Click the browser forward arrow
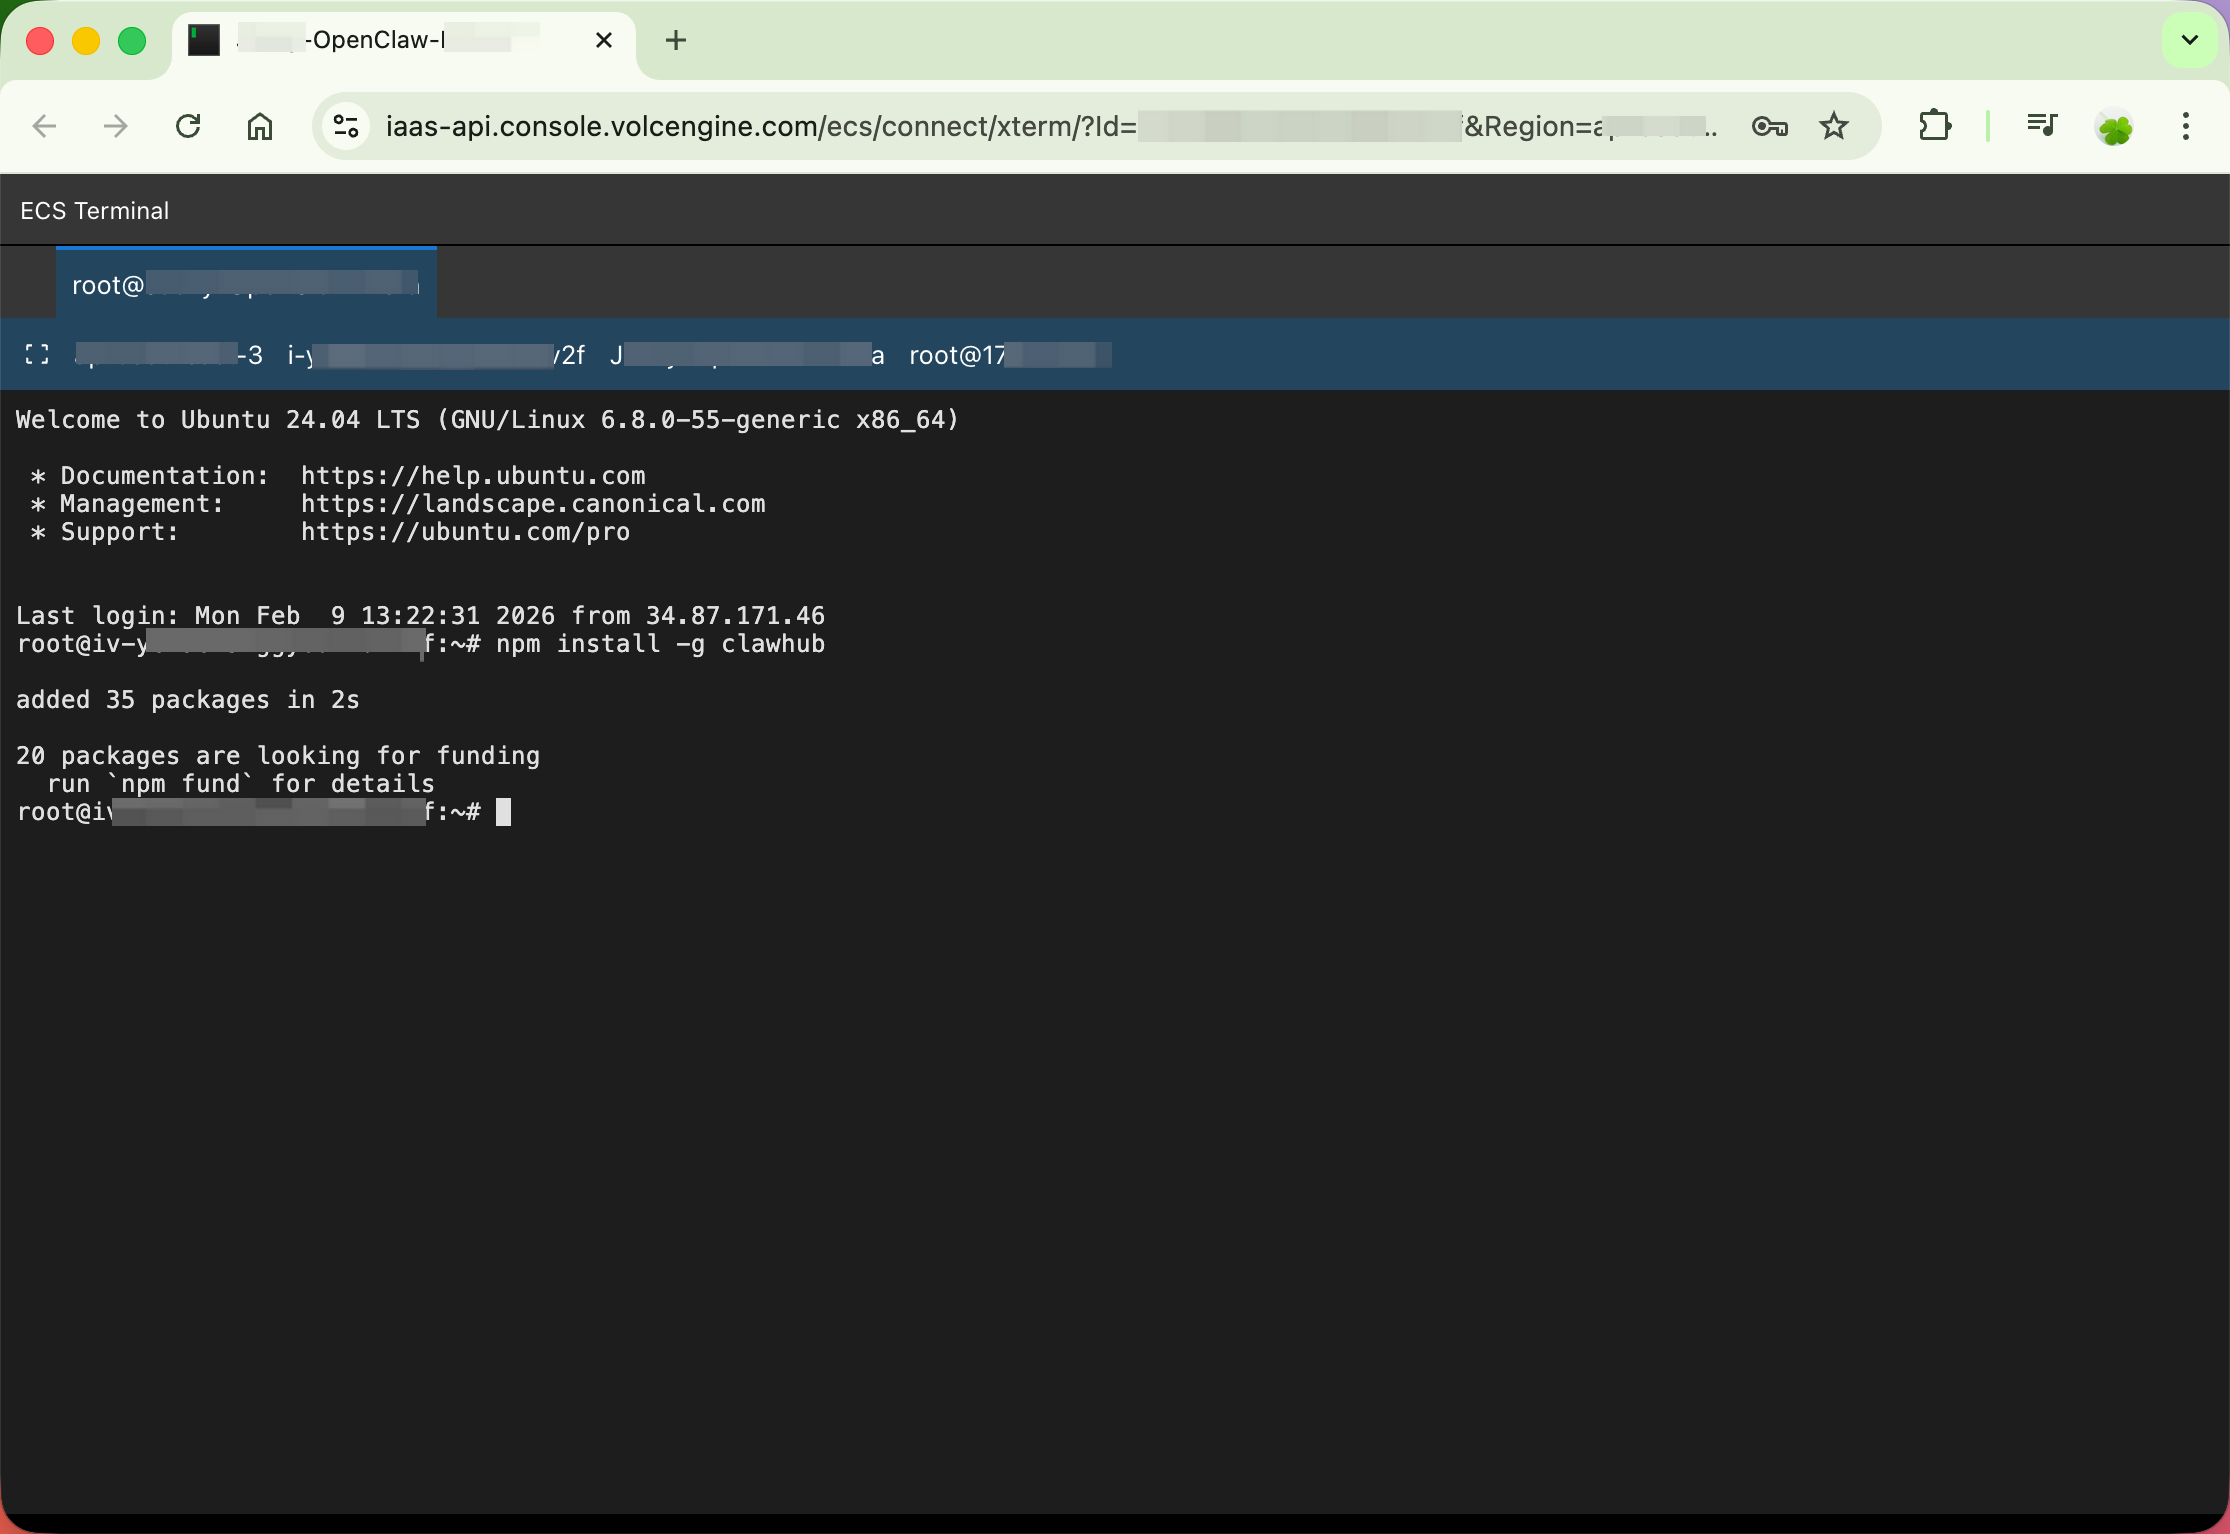 click(x=116, y=126)
